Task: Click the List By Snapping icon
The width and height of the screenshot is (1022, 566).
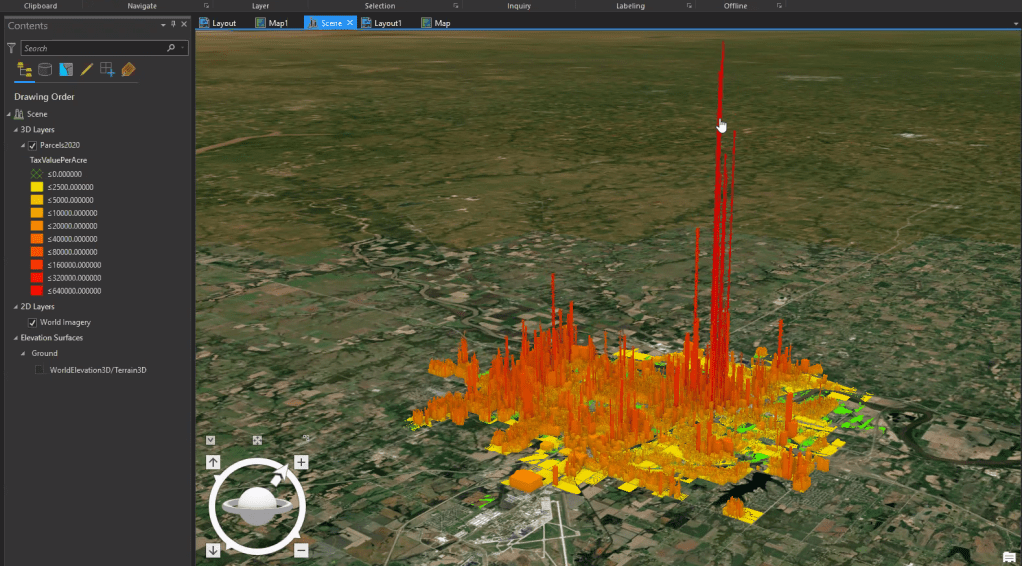Action: pos(107,70)
